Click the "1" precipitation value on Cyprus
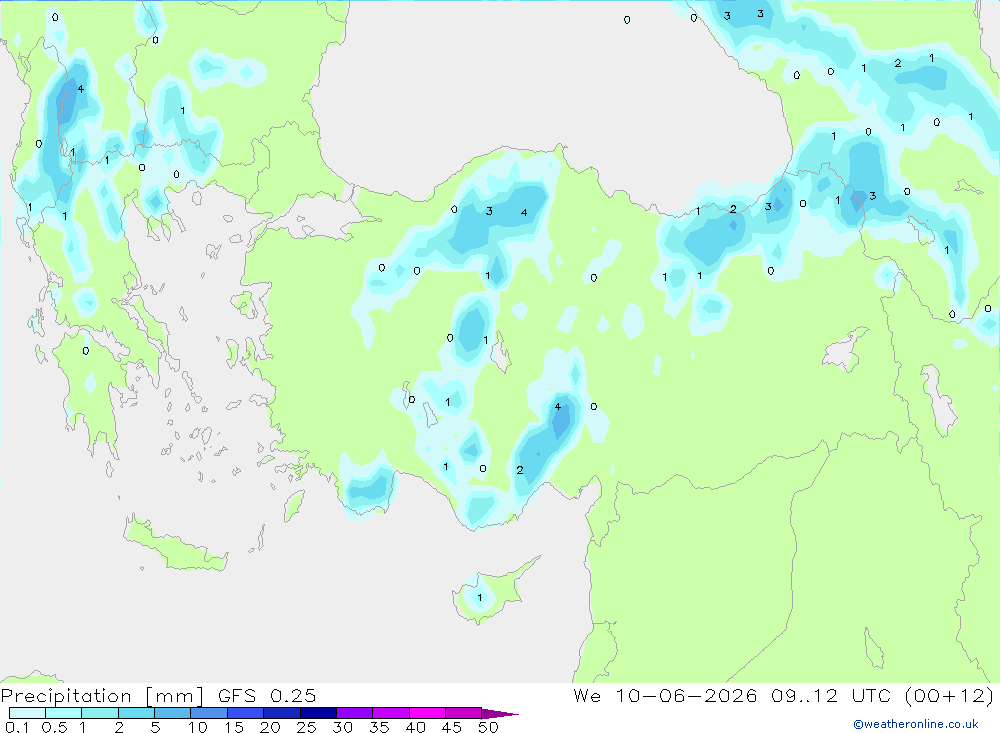The image size is (1000, 733). click(480, 598)
